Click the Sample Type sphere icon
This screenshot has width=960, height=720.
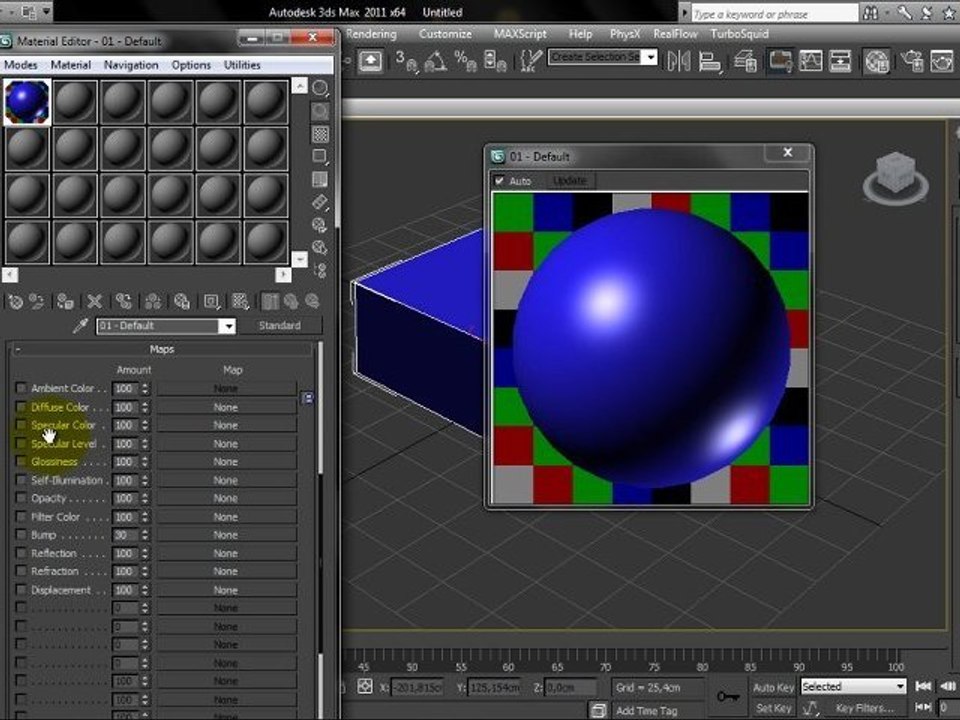320,88
